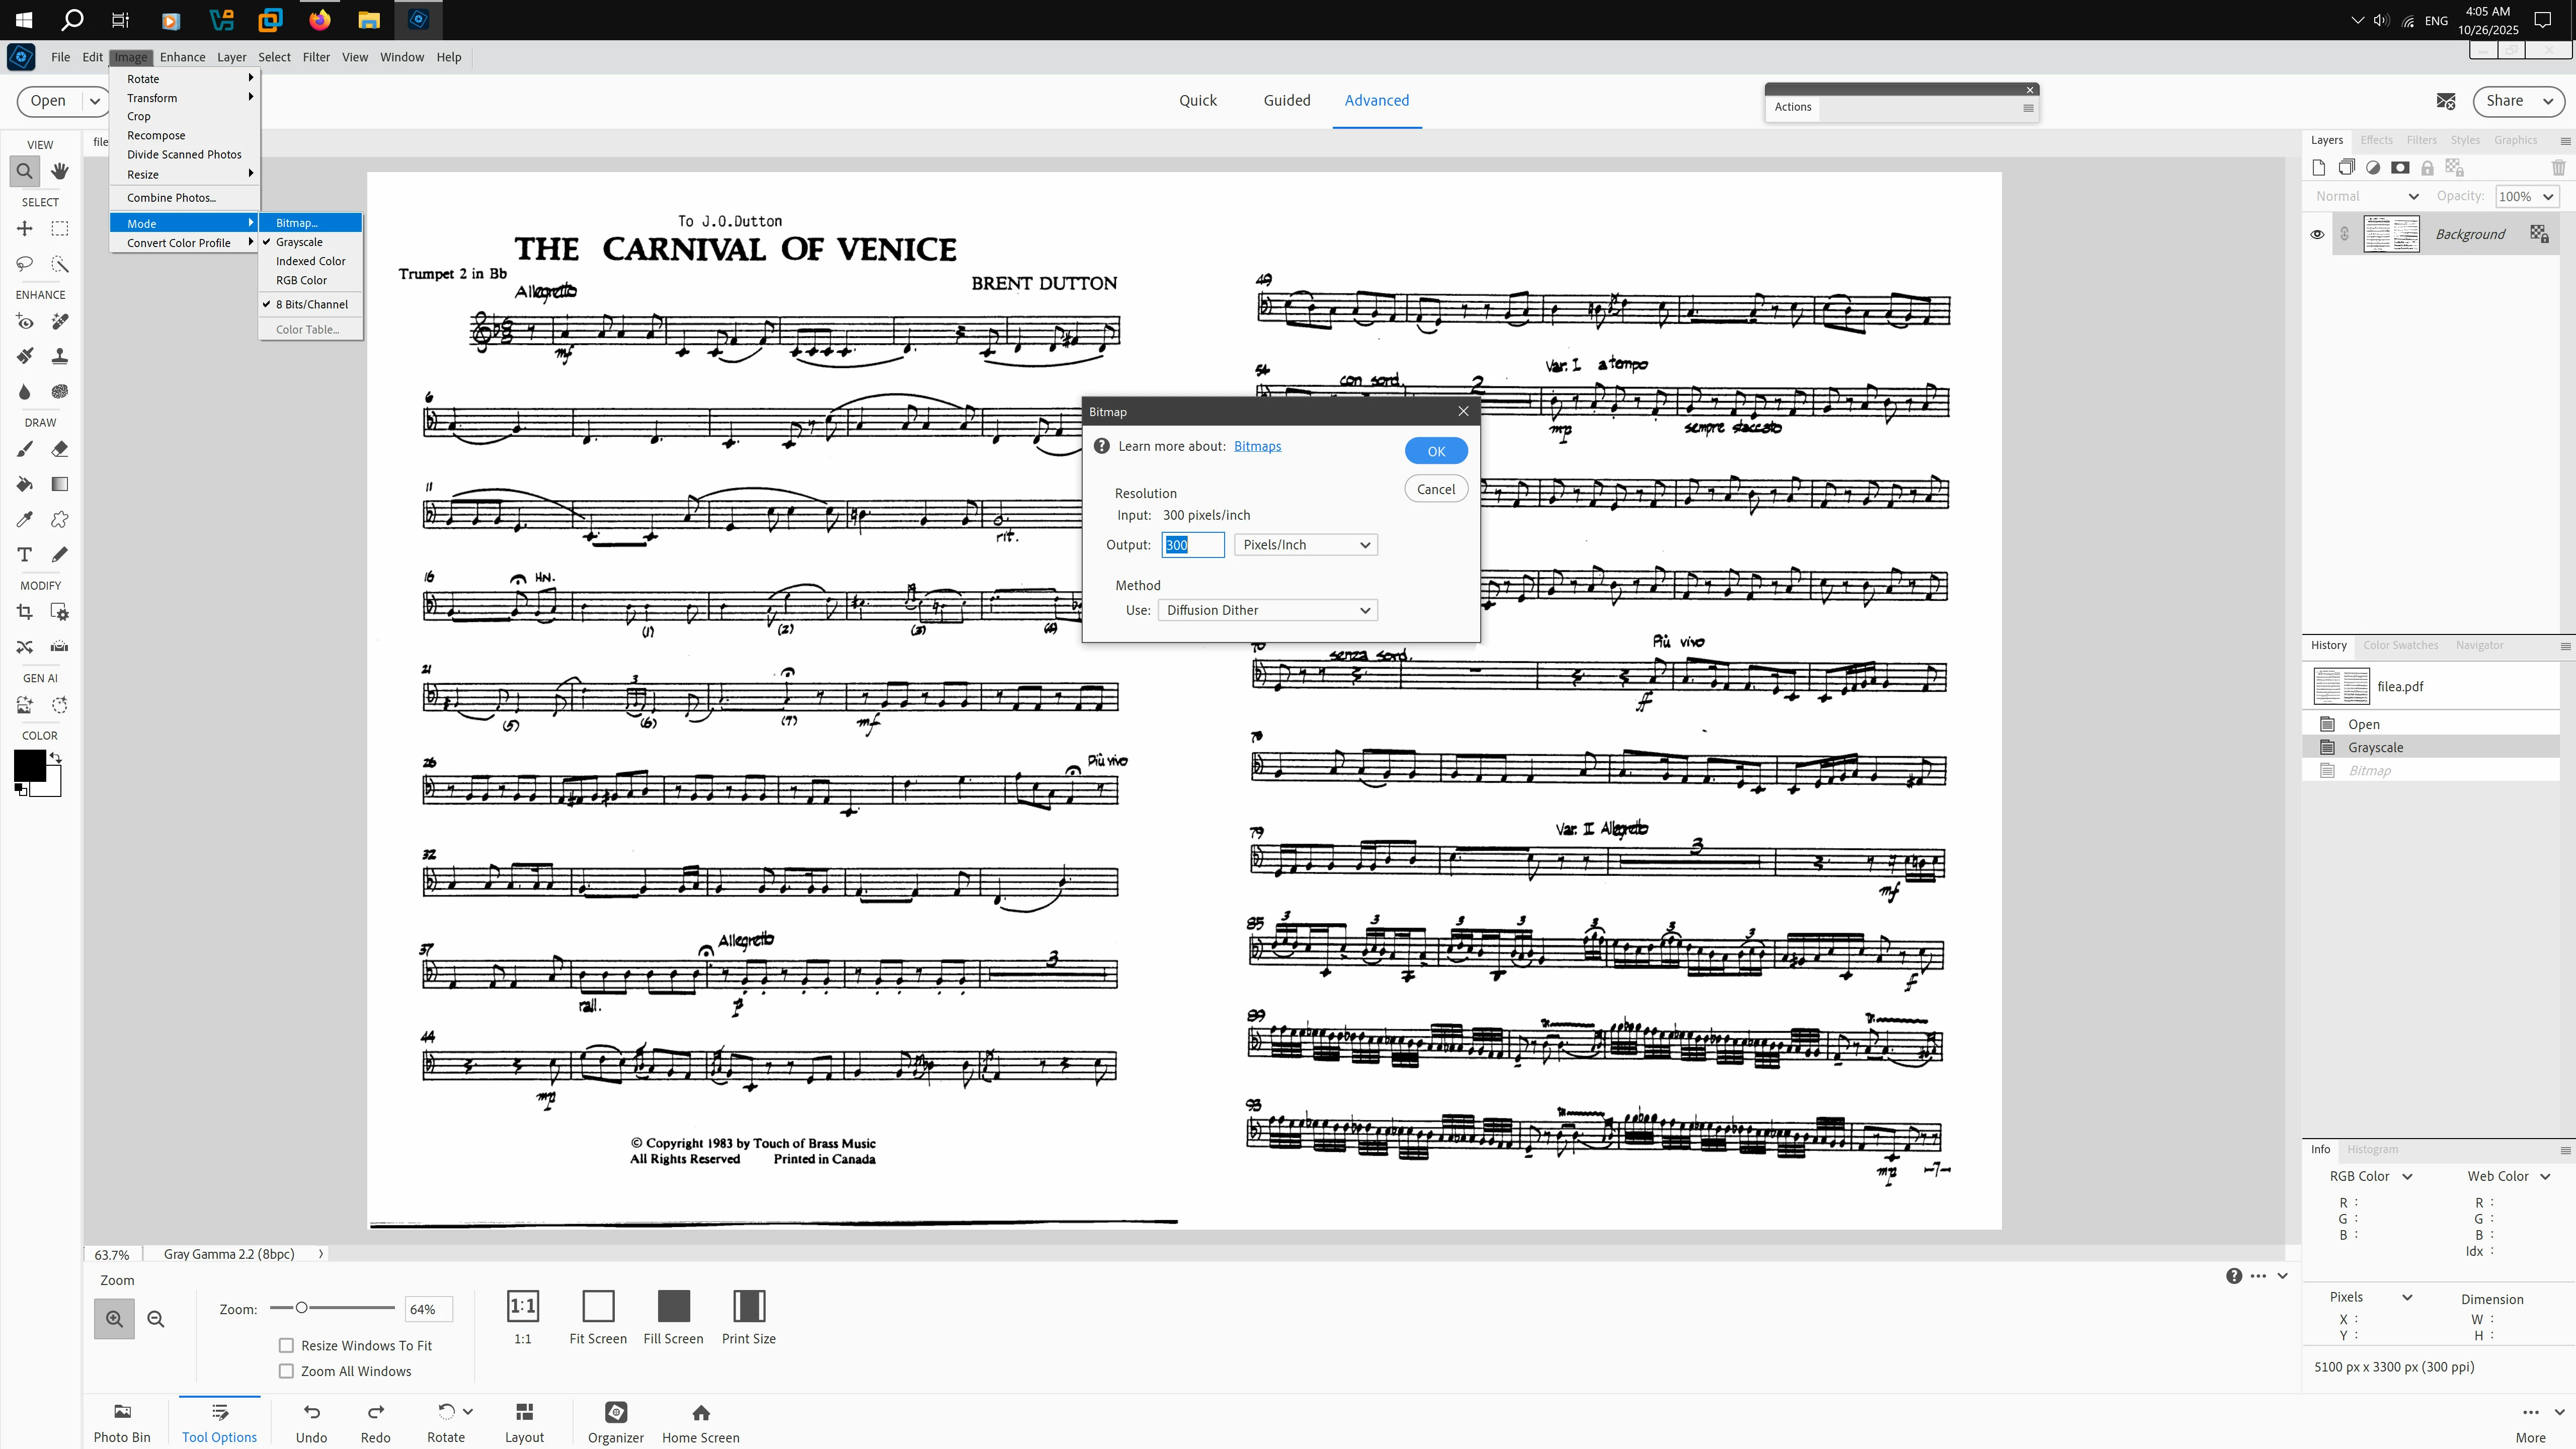Viewport: 2576px width, 1449px height.
Task: Open the Diffusion Dither method dropdown
Action: [x=1267, y=610]
